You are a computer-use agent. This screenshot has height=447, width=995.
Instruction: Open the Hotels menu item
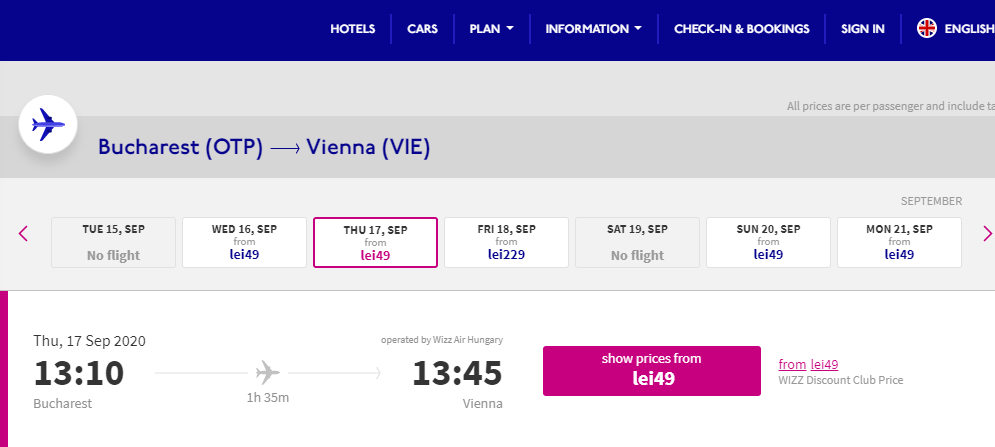[352, 29]
